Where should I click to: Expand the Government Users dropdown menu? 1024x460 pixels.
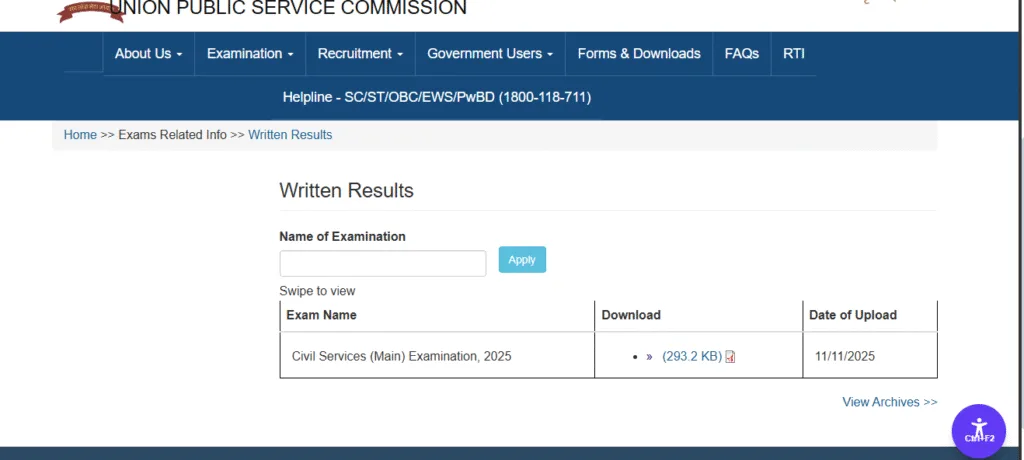[490, 54]
